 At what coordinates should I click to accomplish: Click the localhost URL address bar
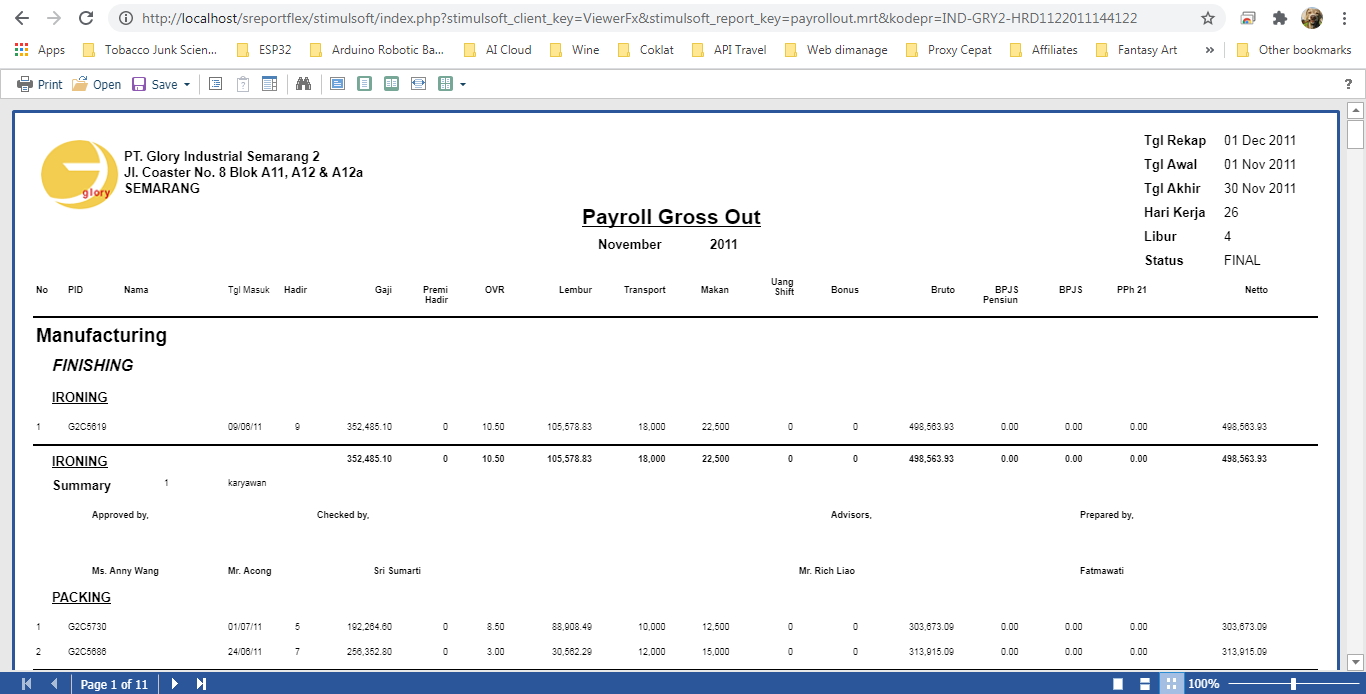[639, 18]
